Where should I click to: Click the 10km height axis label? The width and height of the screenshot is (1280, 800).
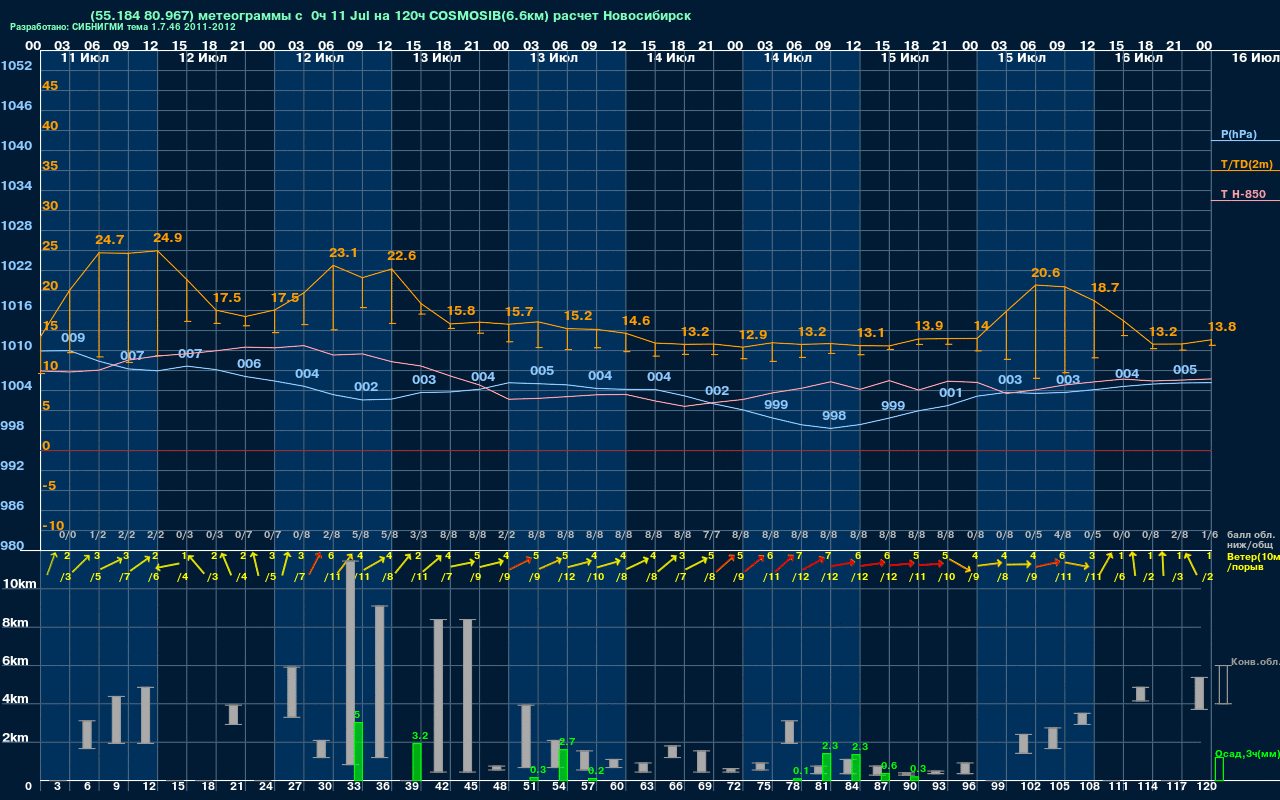pyautogui.click(x=21, y=584)
